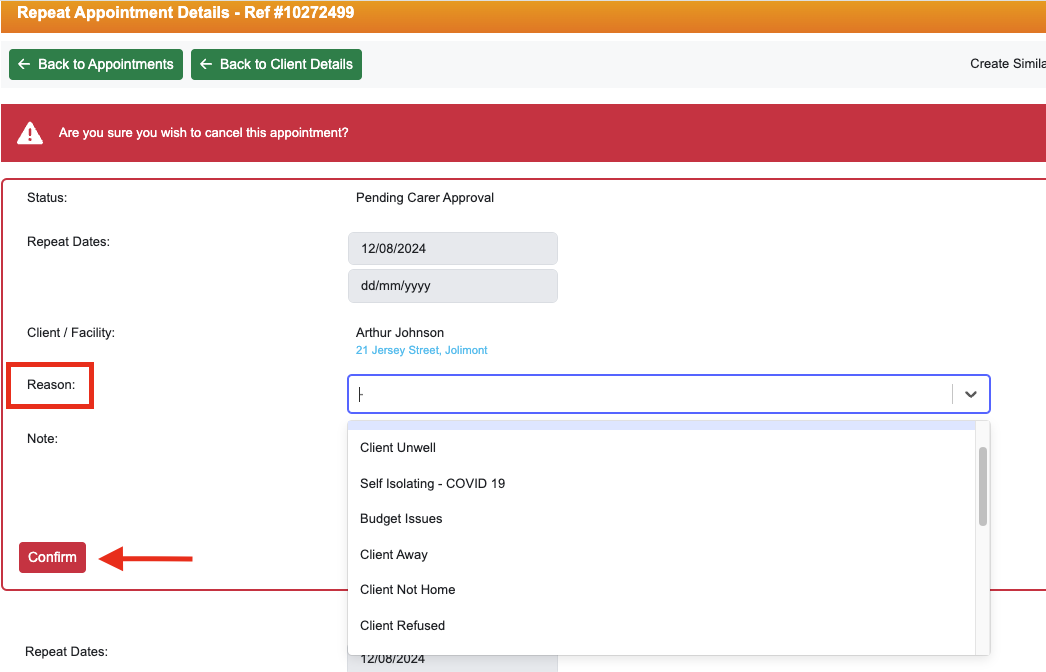The width and height of the screenshot is (1046, 672).
Task: Select Client Away from the dropdown
Action: click(x=393, y=554)
